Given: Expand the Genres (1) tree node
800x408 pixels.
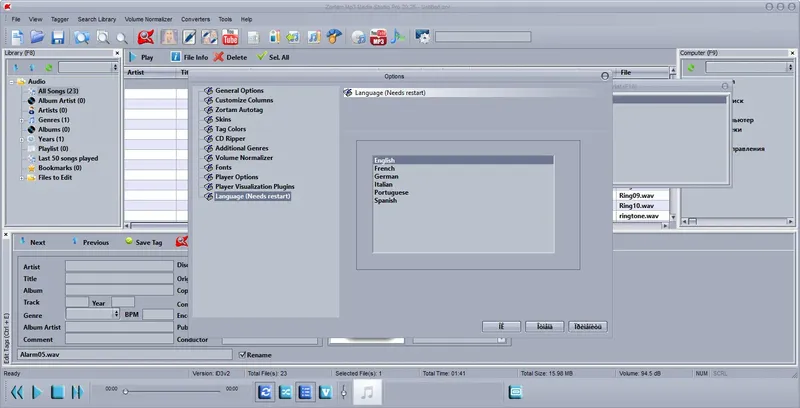Looking at the screenshot, I should (x=21, y=120).
